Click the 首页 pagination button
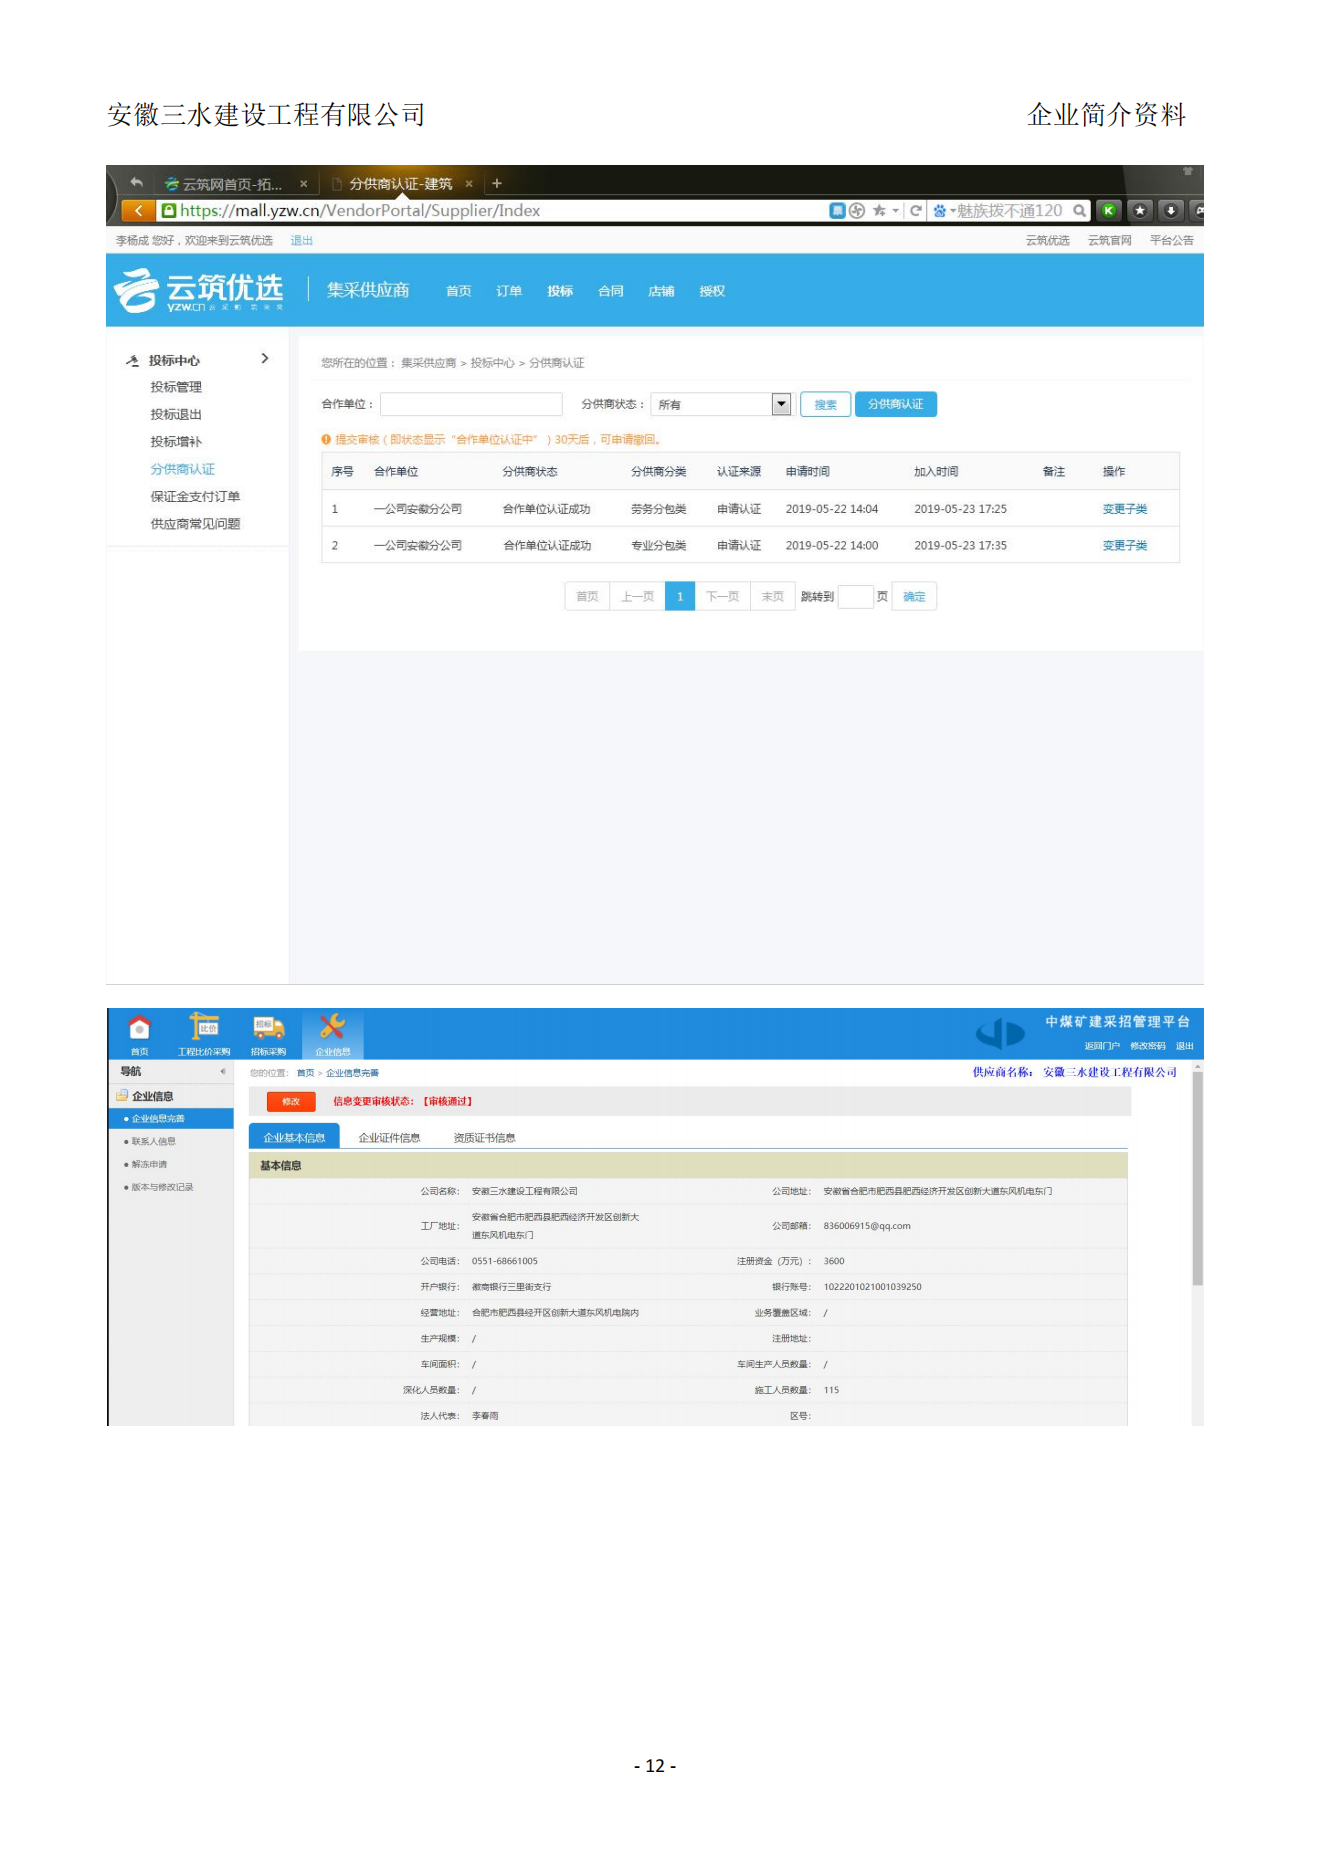The height and width of the screenshot is (1871, 1323). pos(587,597)
